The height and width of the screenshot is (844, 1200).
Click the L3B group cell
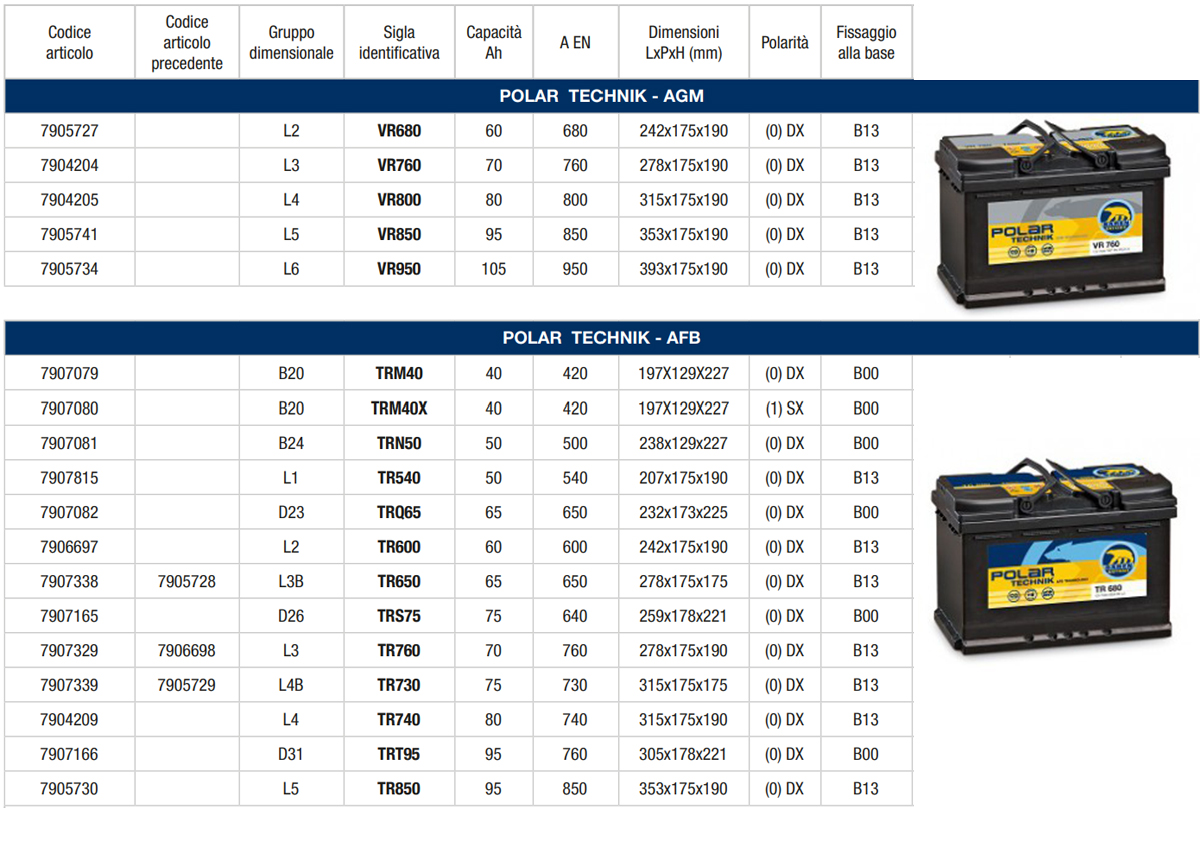coord(291,581)
